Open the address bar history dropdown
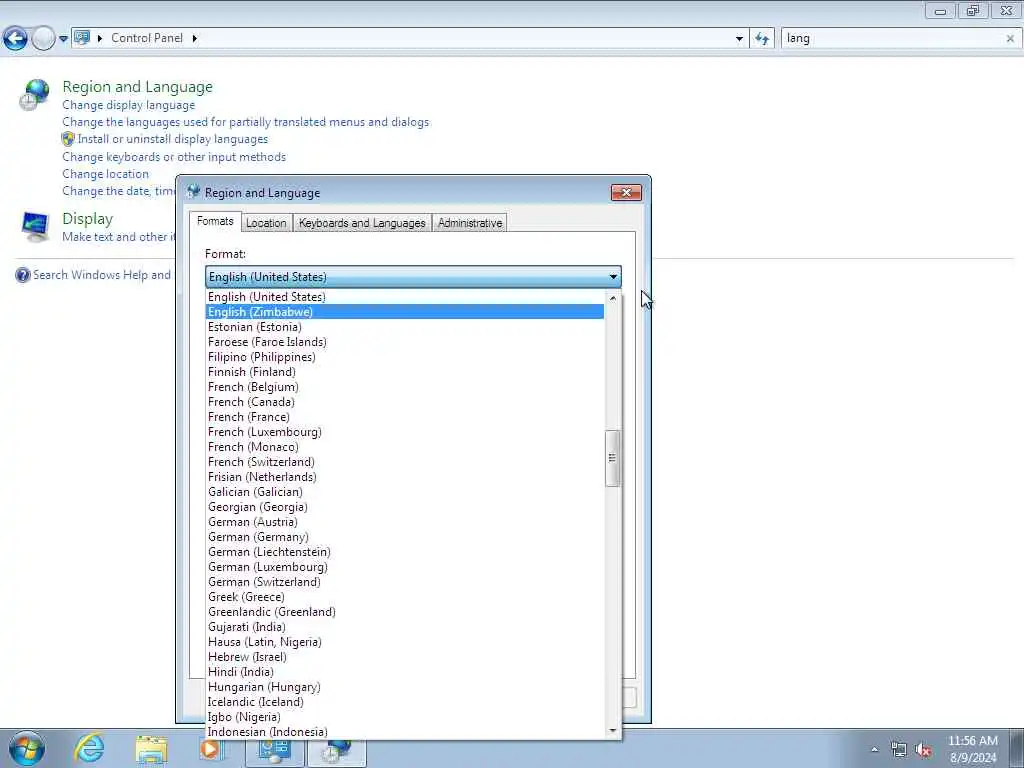This screenshot has width=1024, height=768. point(739,39)
